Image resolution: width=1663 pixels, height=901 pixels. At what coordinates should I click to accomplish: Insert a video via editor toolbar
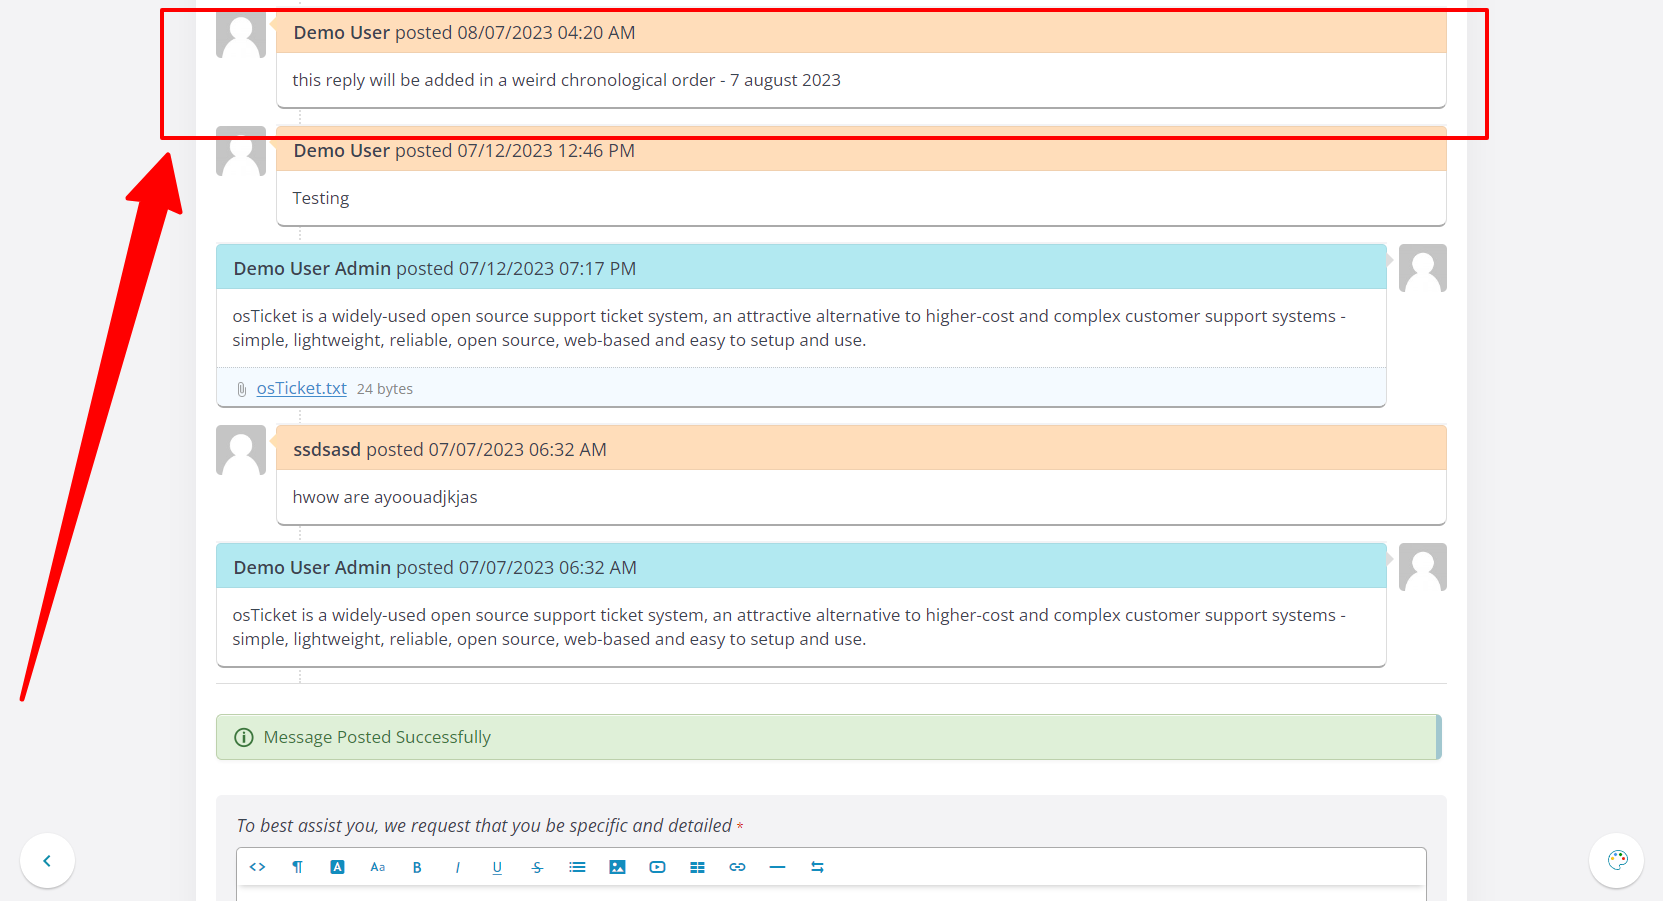pos(657,867)
